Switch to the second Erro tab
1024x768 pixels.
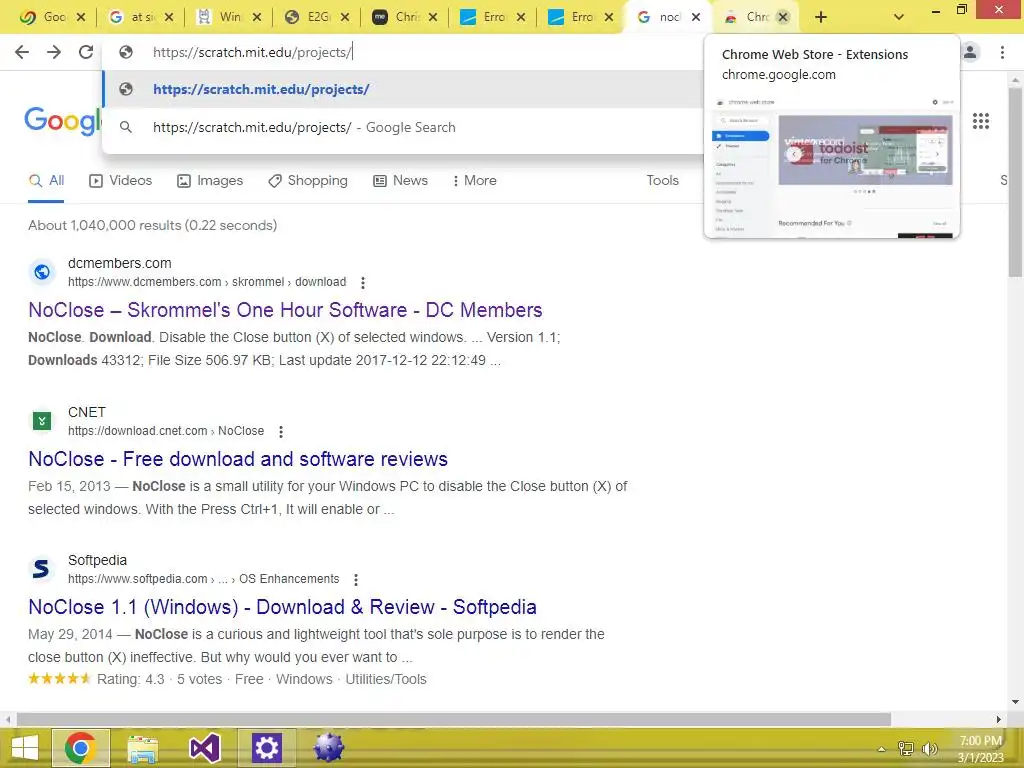click(573, 17)
